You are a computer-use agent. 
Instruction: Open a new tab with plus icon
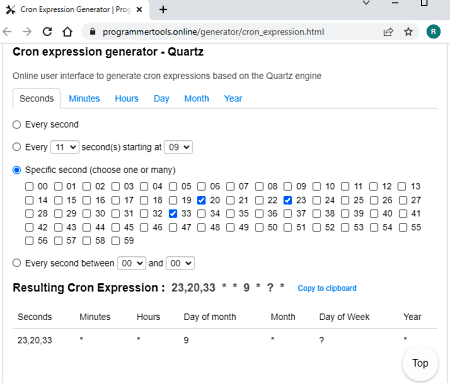point(163,9)
